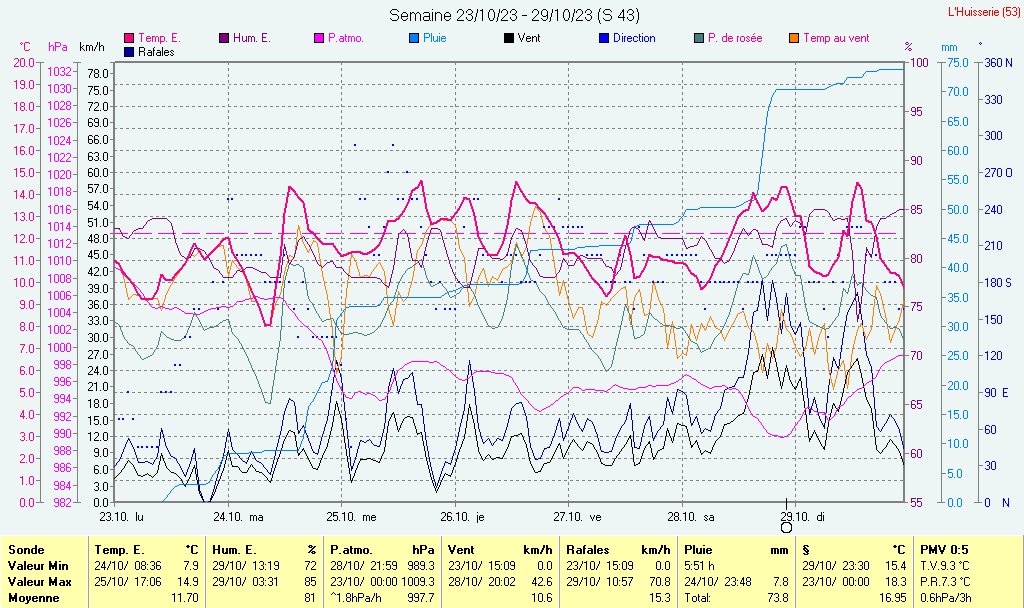Select the '180 S' direction axis value
1024x608 pixels.
tap(998, 283)
